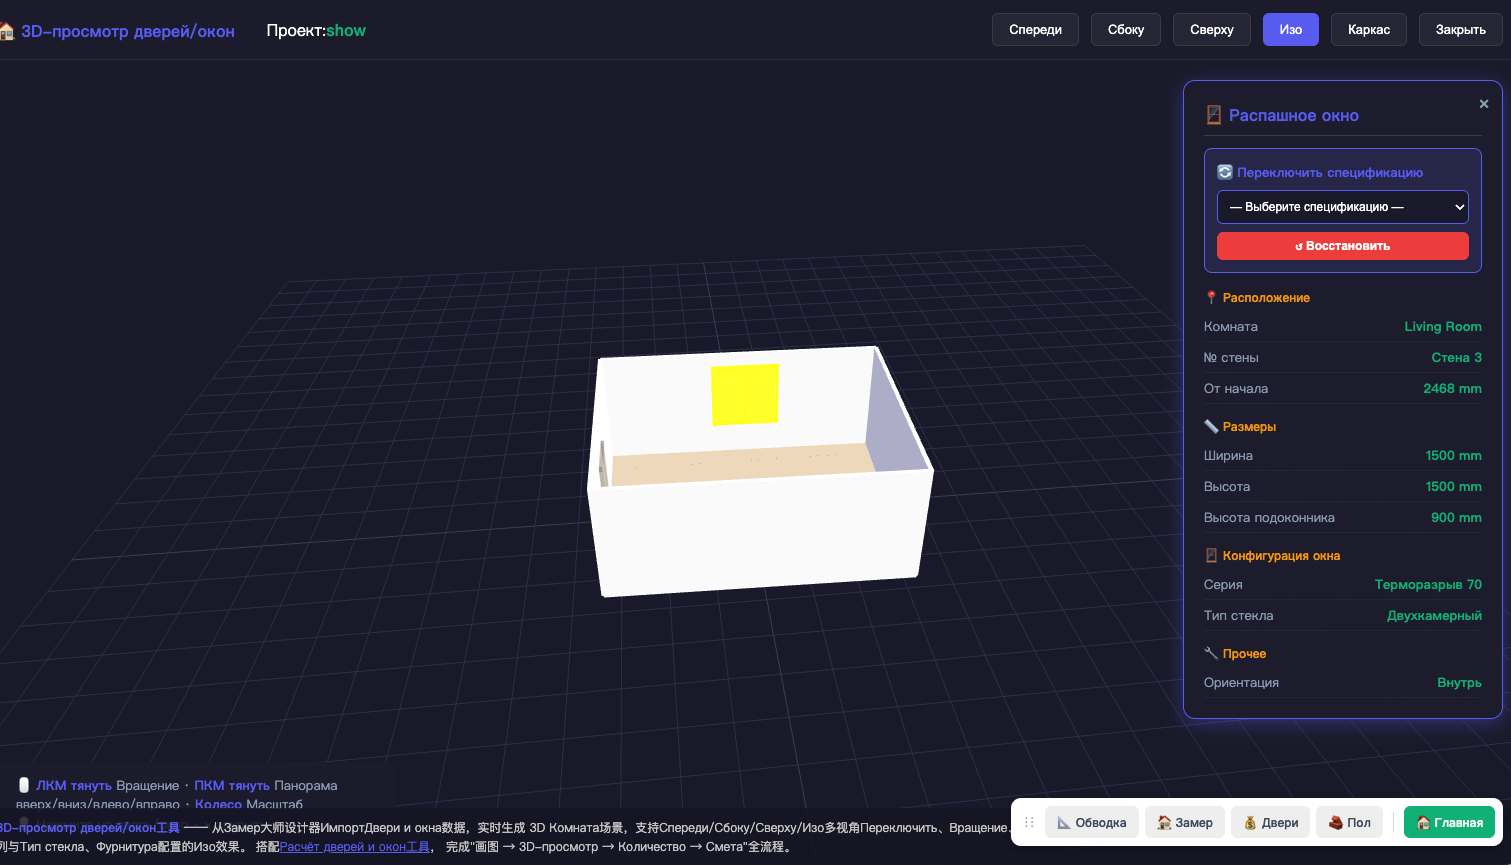Image resolution: width=1511 pixels, height=865 pixels.
Task: Click the door icon next to Распашное окно
Action: point(1213,115)
